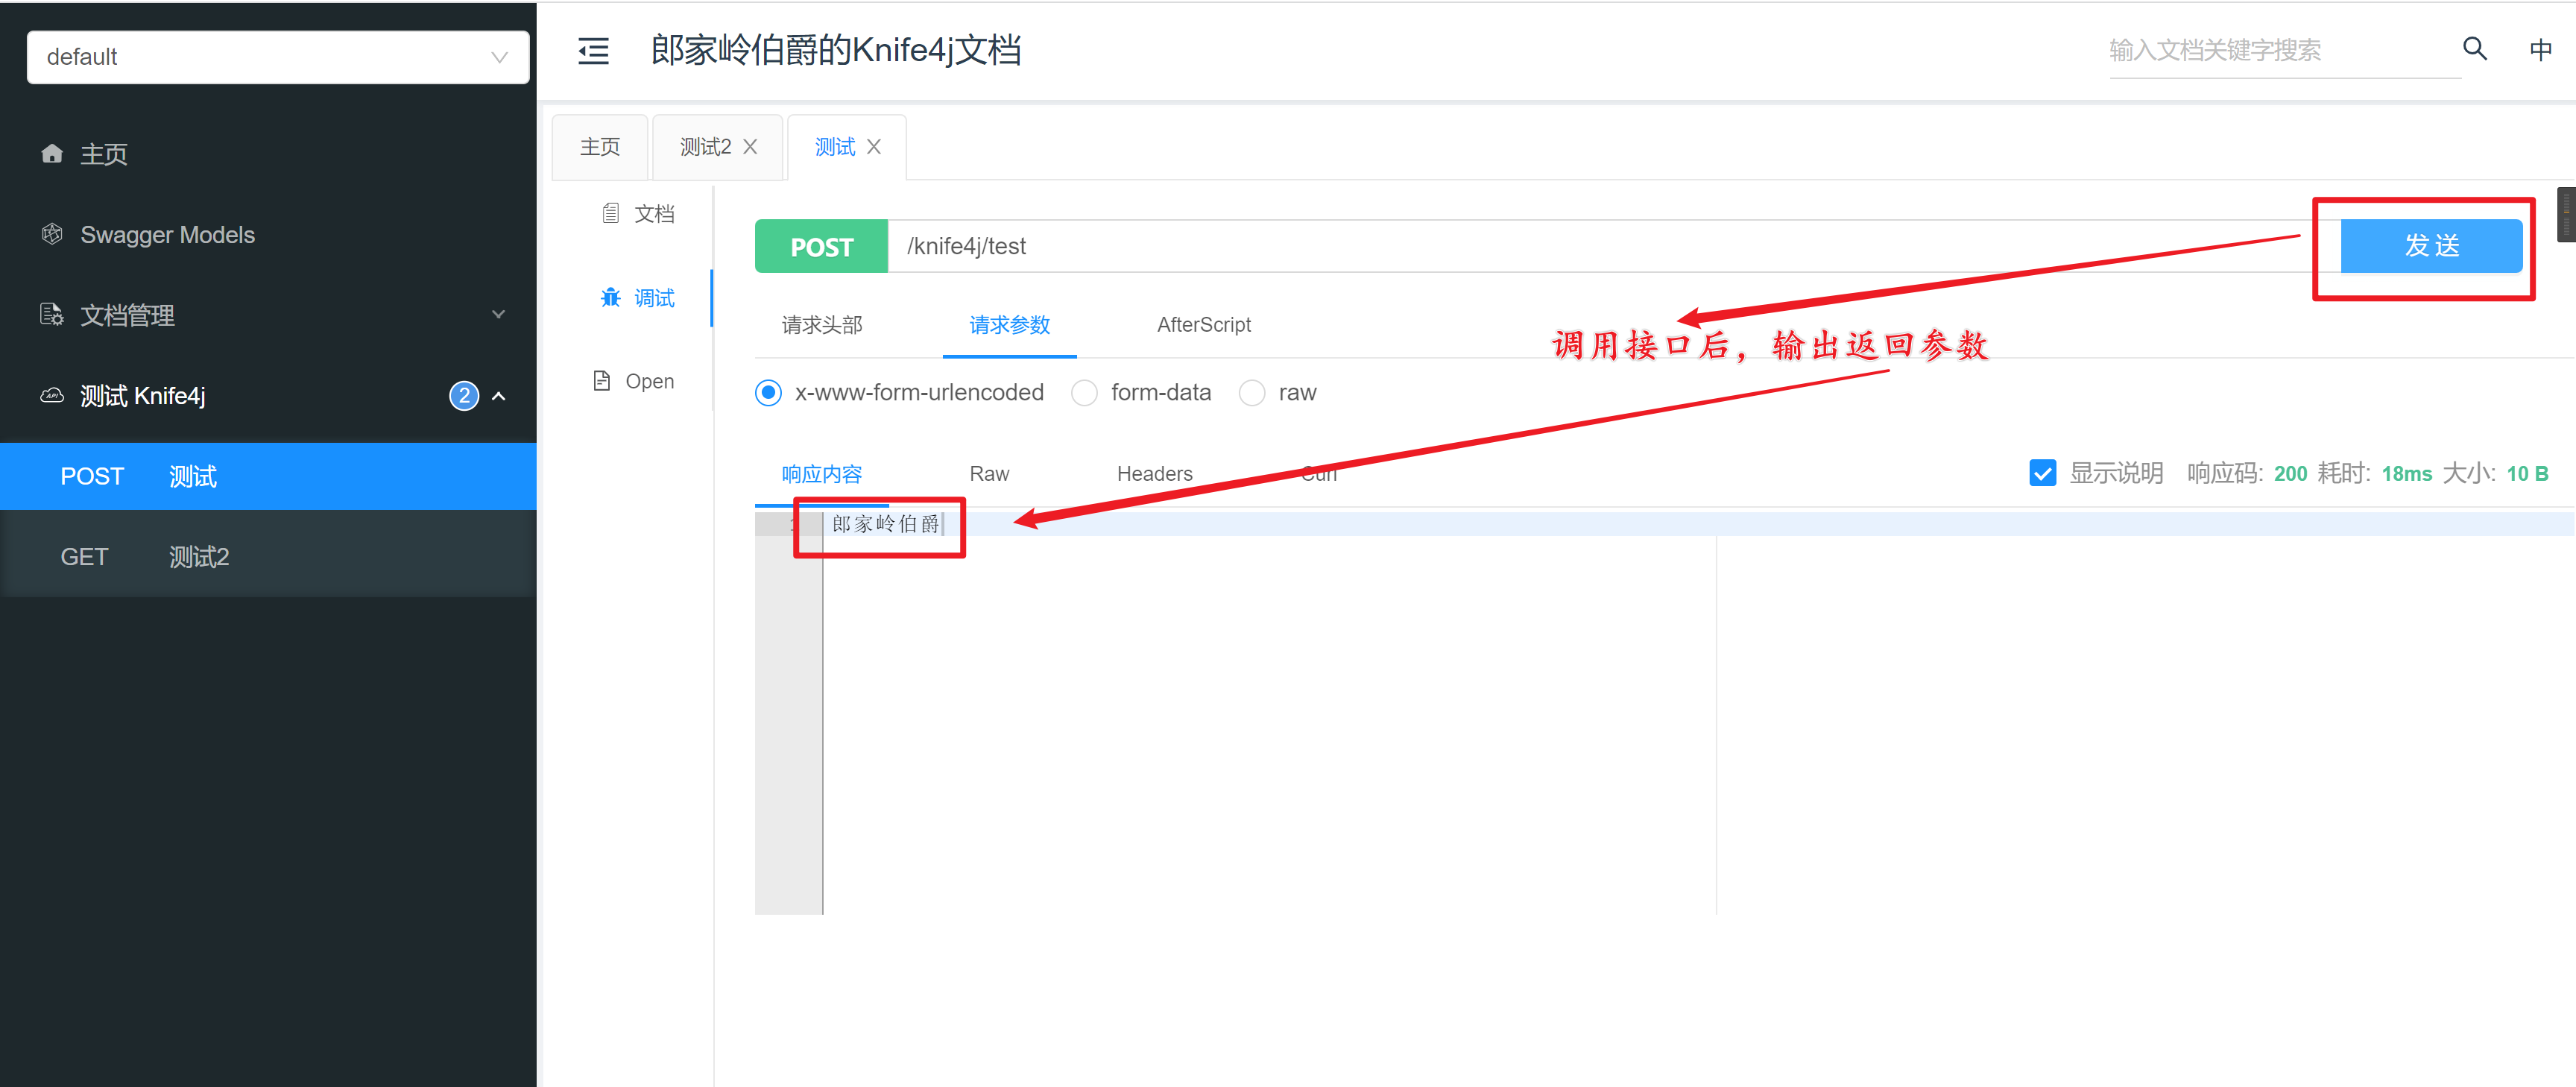Open the 请求头部 tab
2576x1087 pixels.
click(822, 324)
